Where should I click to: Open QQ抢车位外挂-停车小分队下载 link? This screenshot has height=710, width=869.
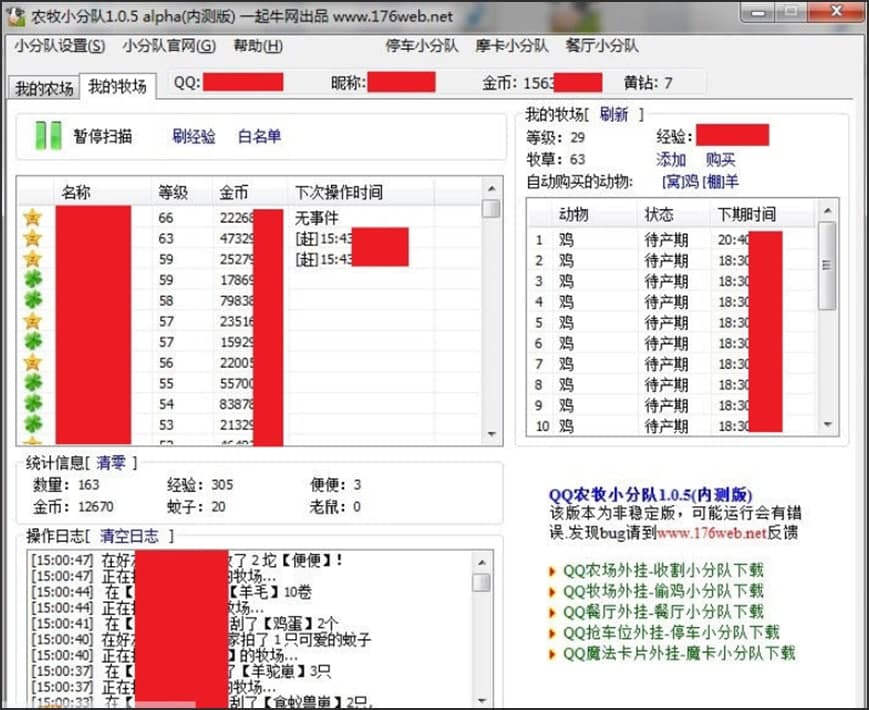click(x=671, y=632)
